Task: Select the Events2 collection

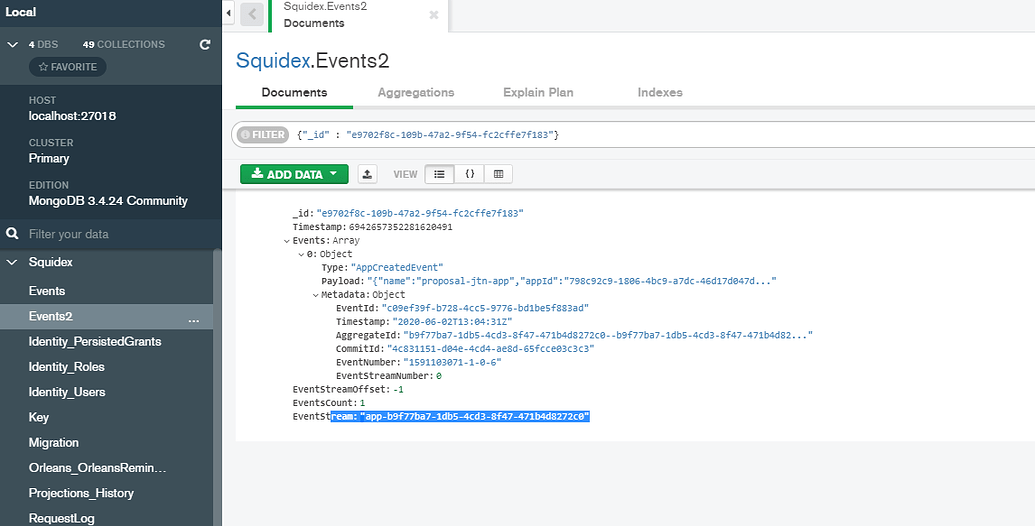Action: [106, 316]
